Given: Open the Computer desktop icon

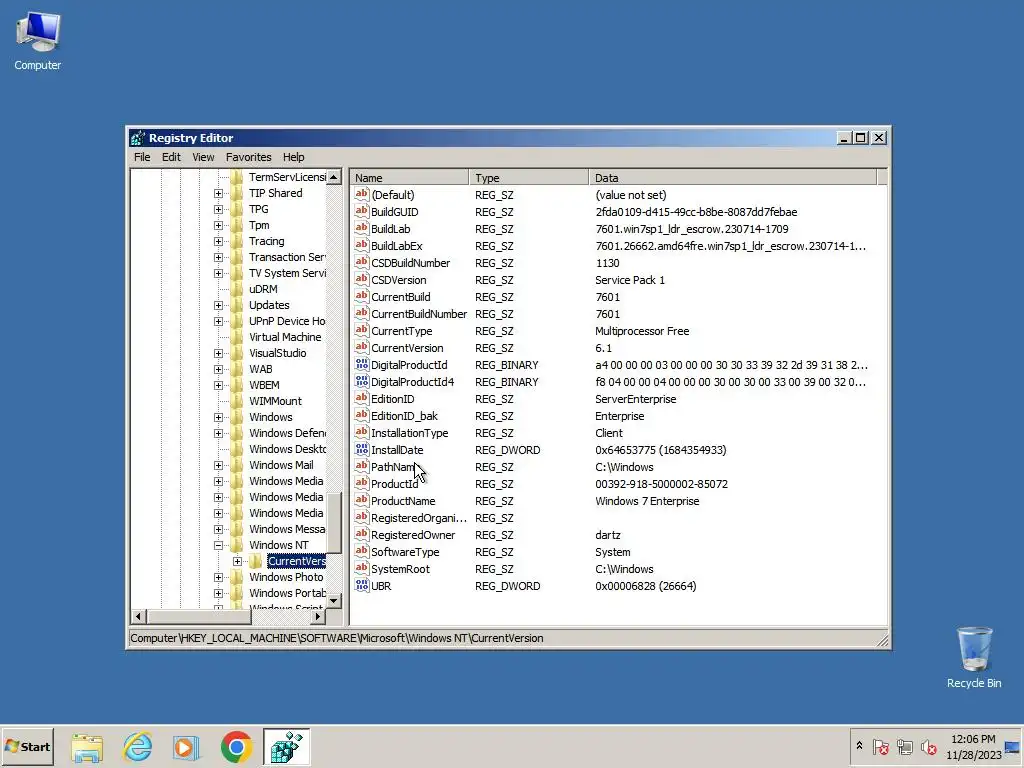Looking at the screenshot, I should tap(37, 42).
